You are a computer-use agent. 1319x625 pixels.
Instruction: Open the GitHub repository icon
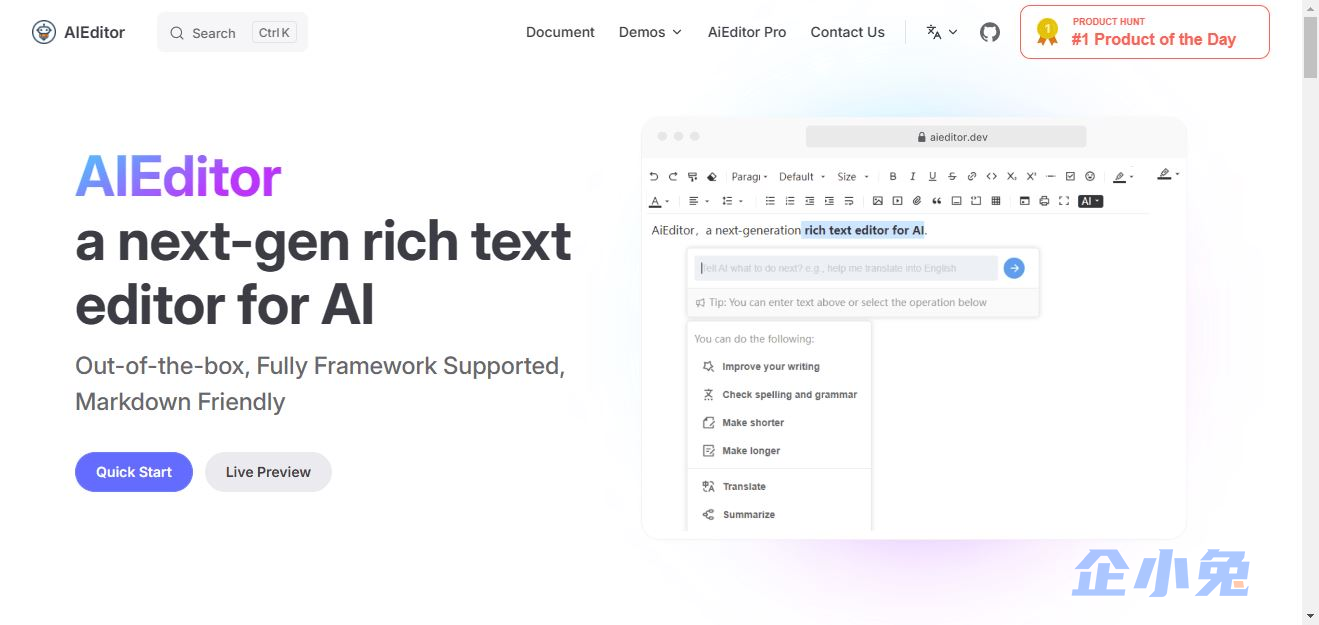(990, 32)
